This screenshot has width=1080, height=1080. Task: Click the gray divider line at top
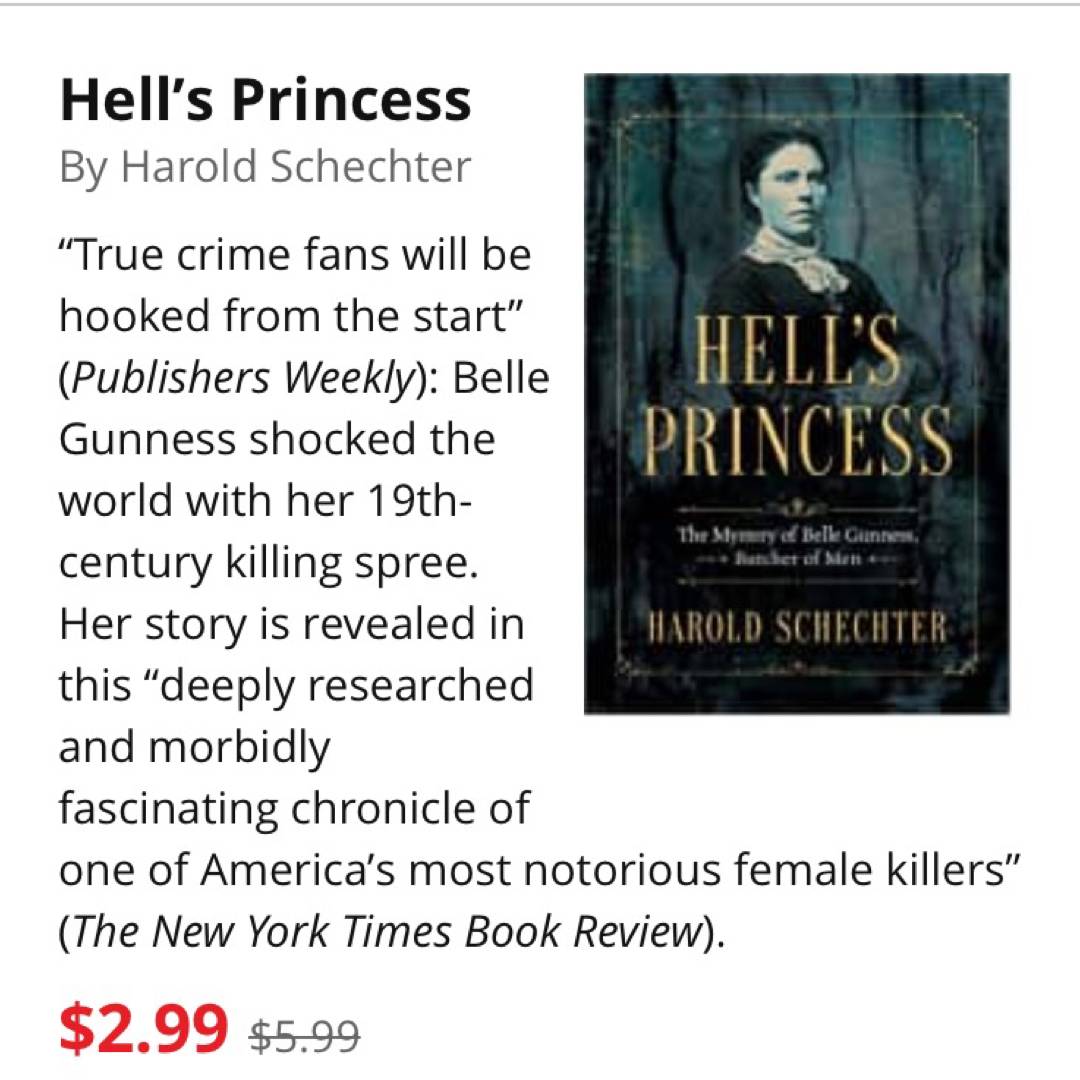click(x=540, y=4)
